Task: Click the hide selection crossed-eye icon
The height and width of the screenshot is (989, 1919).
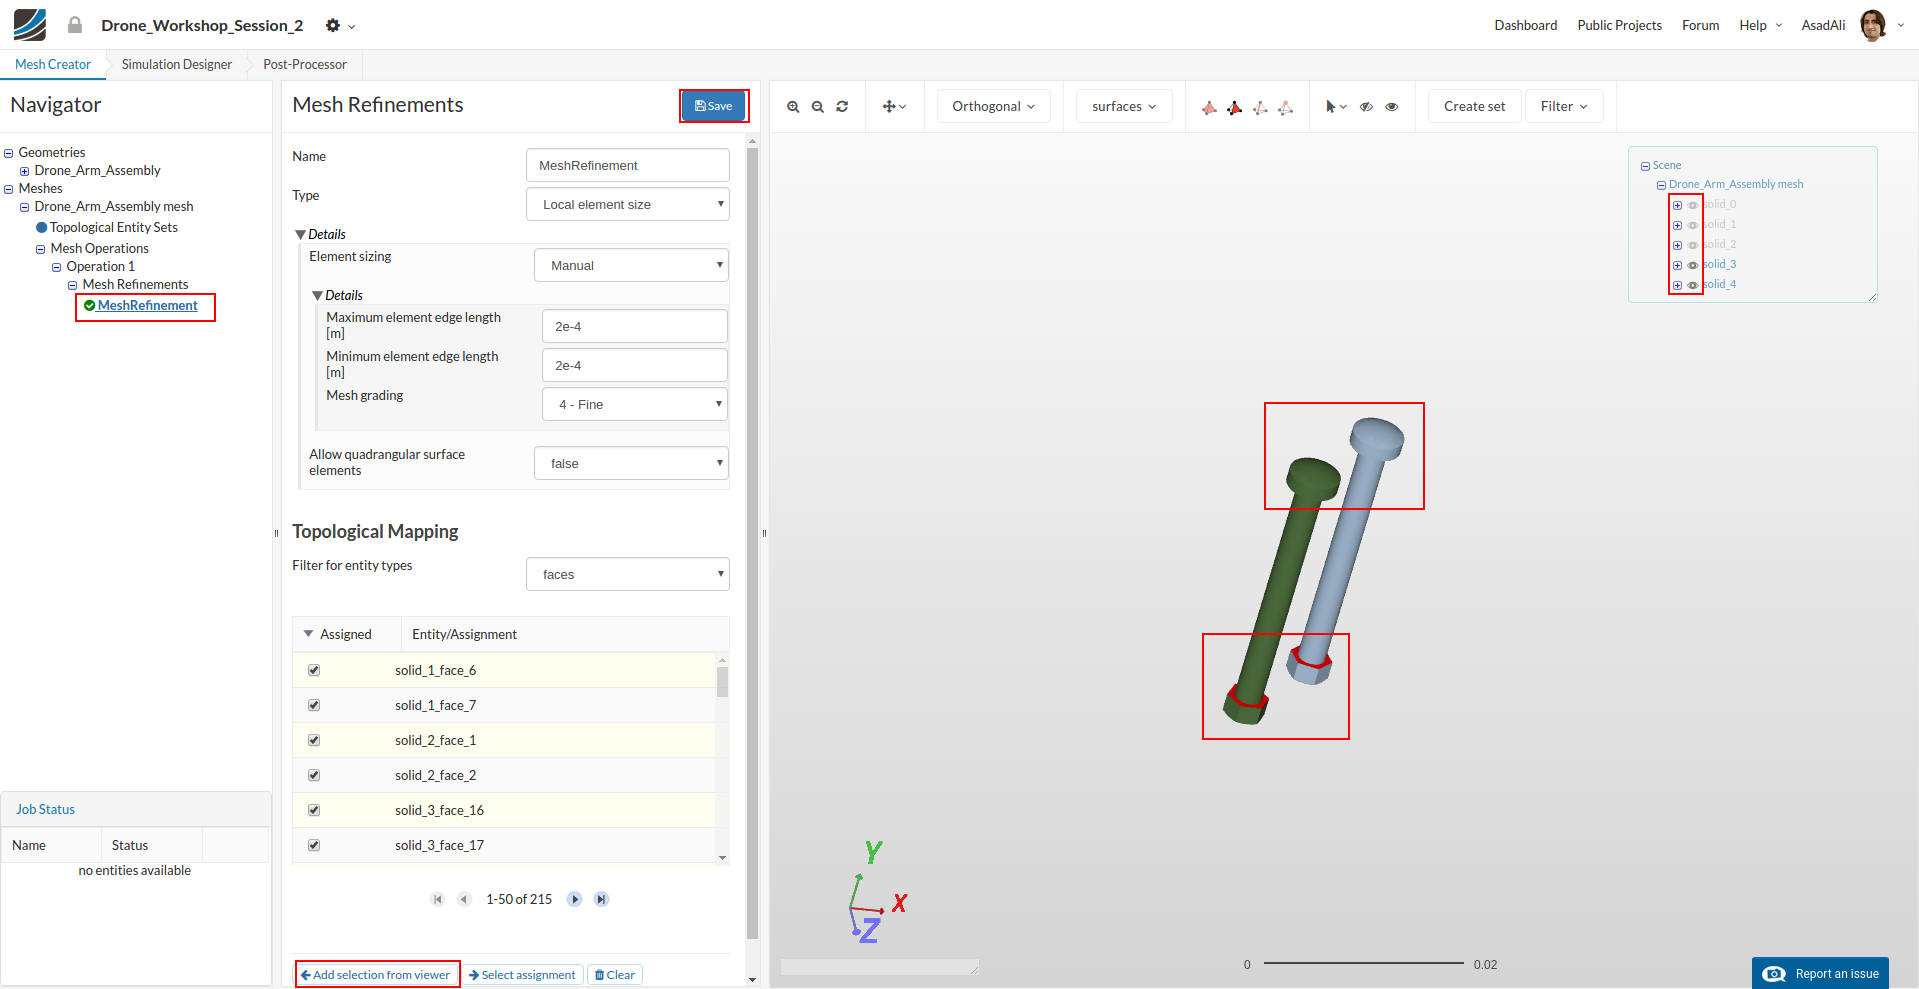Action: coord(1366,106)
